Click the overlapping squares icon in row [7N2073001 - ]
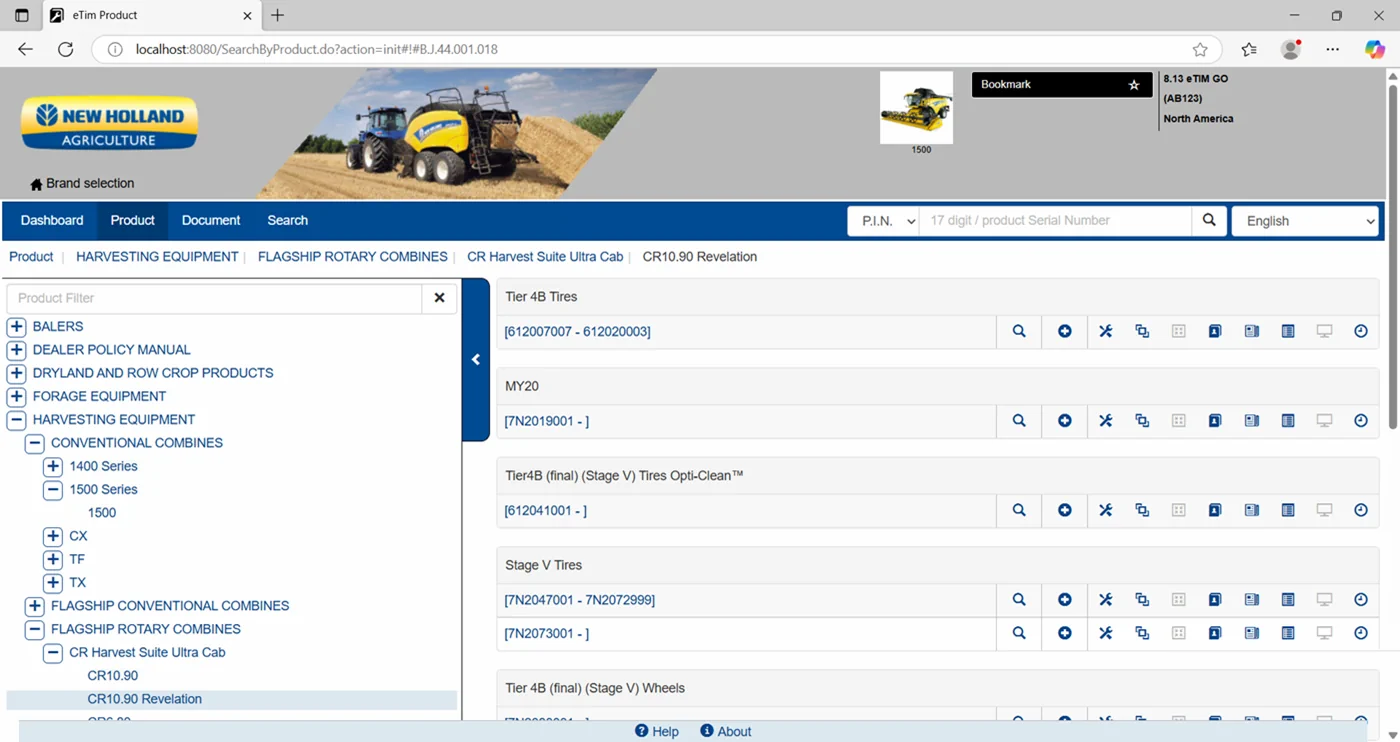1400x742 pixels. pos(1142,633)
